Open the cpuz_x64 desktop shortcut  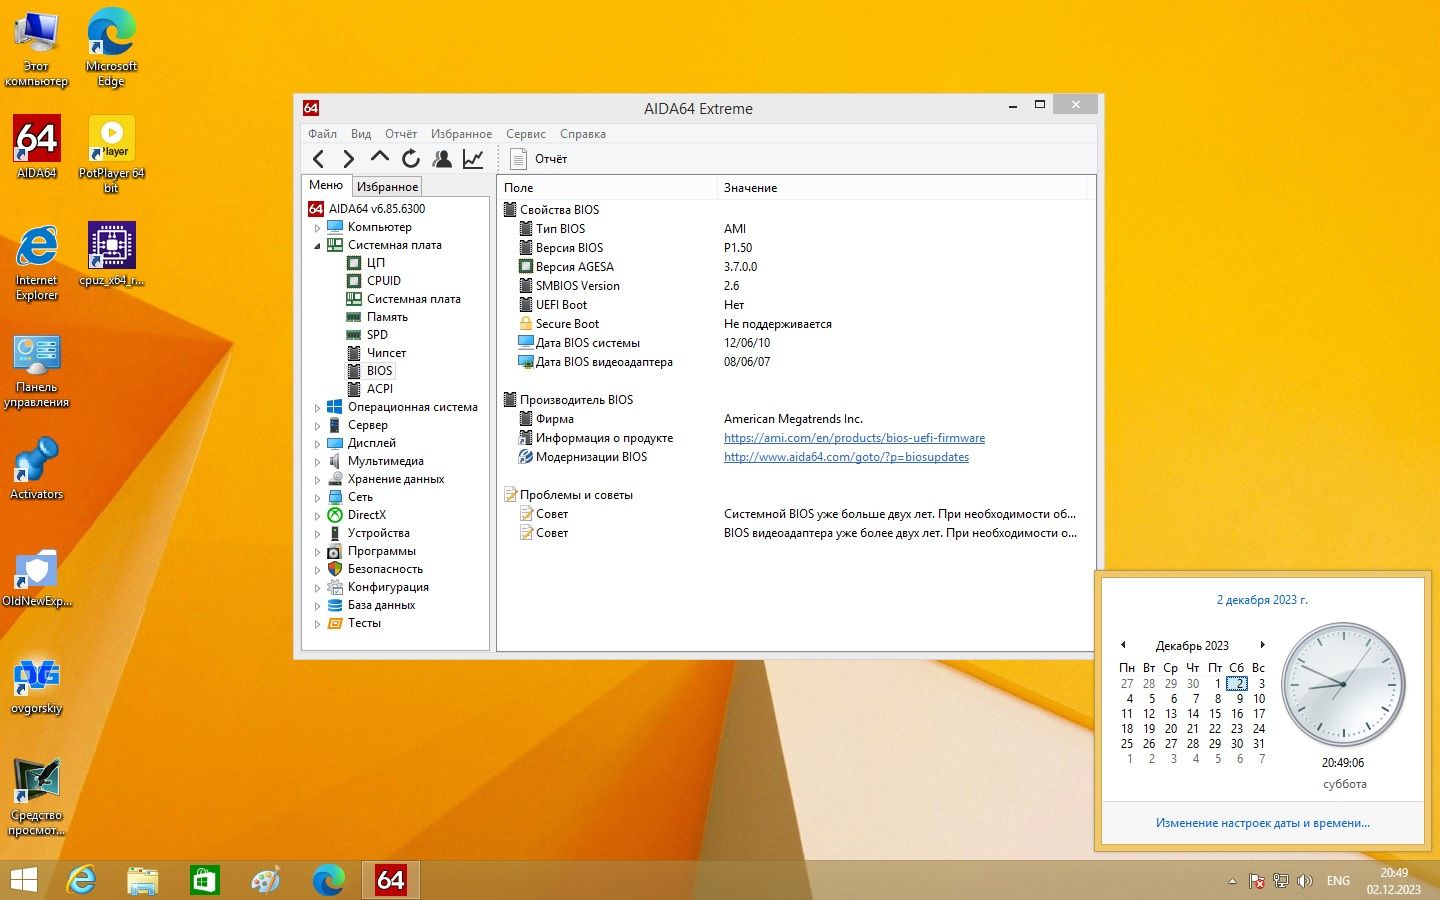pyautogui.click(x=111, y=254)
